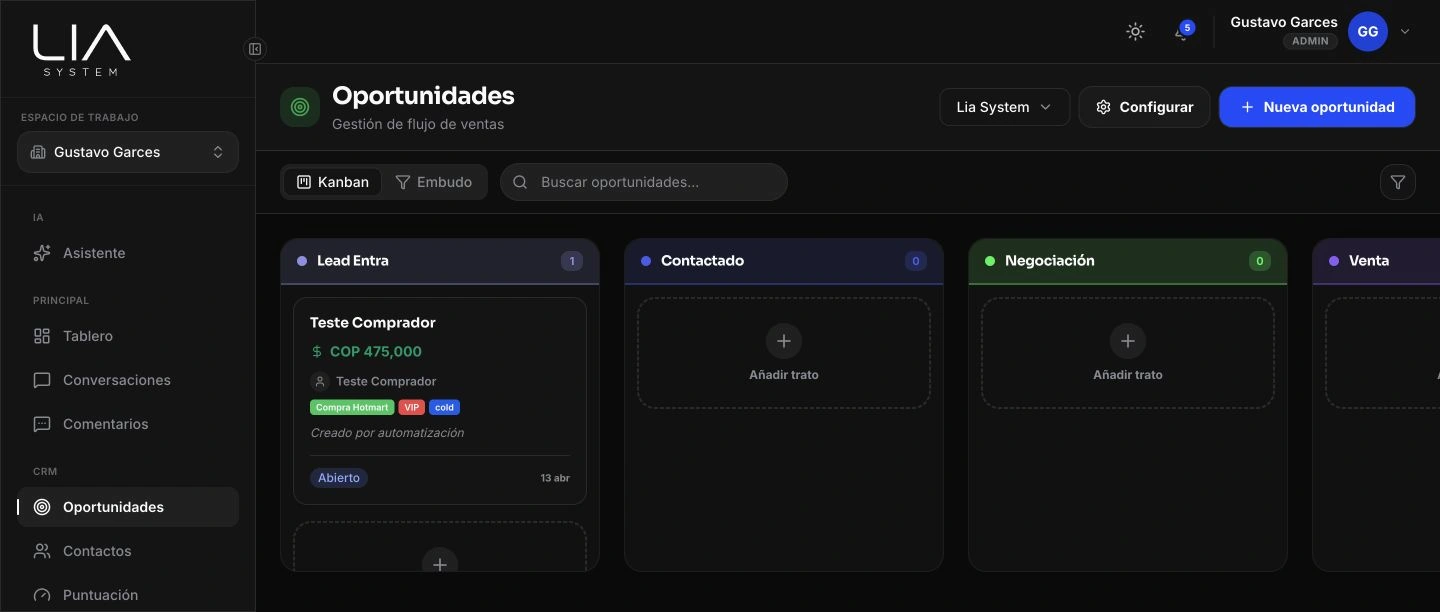Click the plus below Teste Comprador card

pos(440,563)
